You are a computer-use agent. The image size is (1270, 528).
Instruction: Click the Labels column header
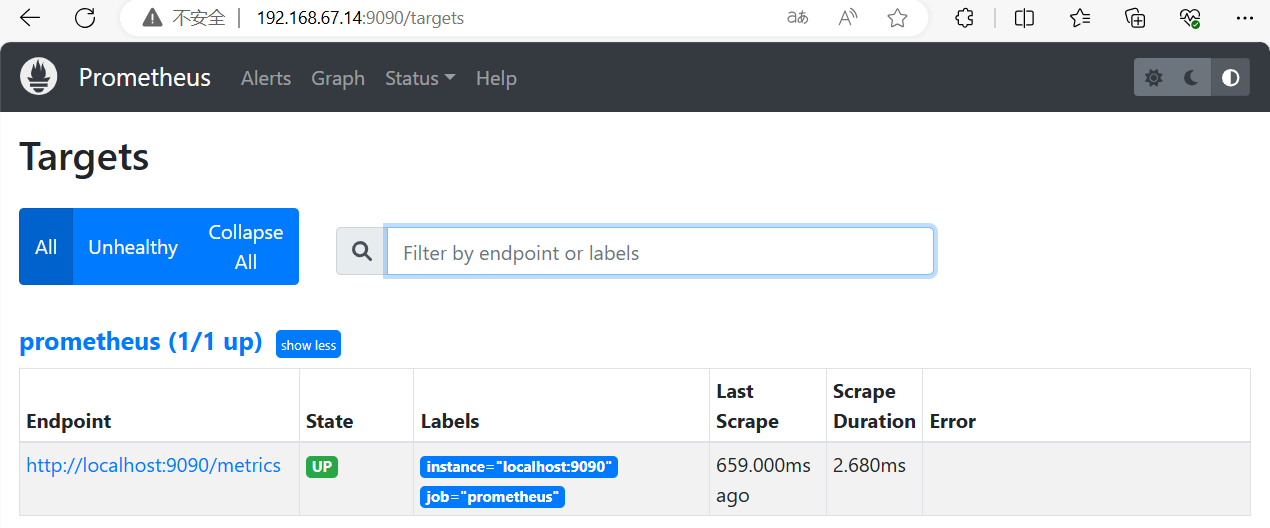point(450,421)
